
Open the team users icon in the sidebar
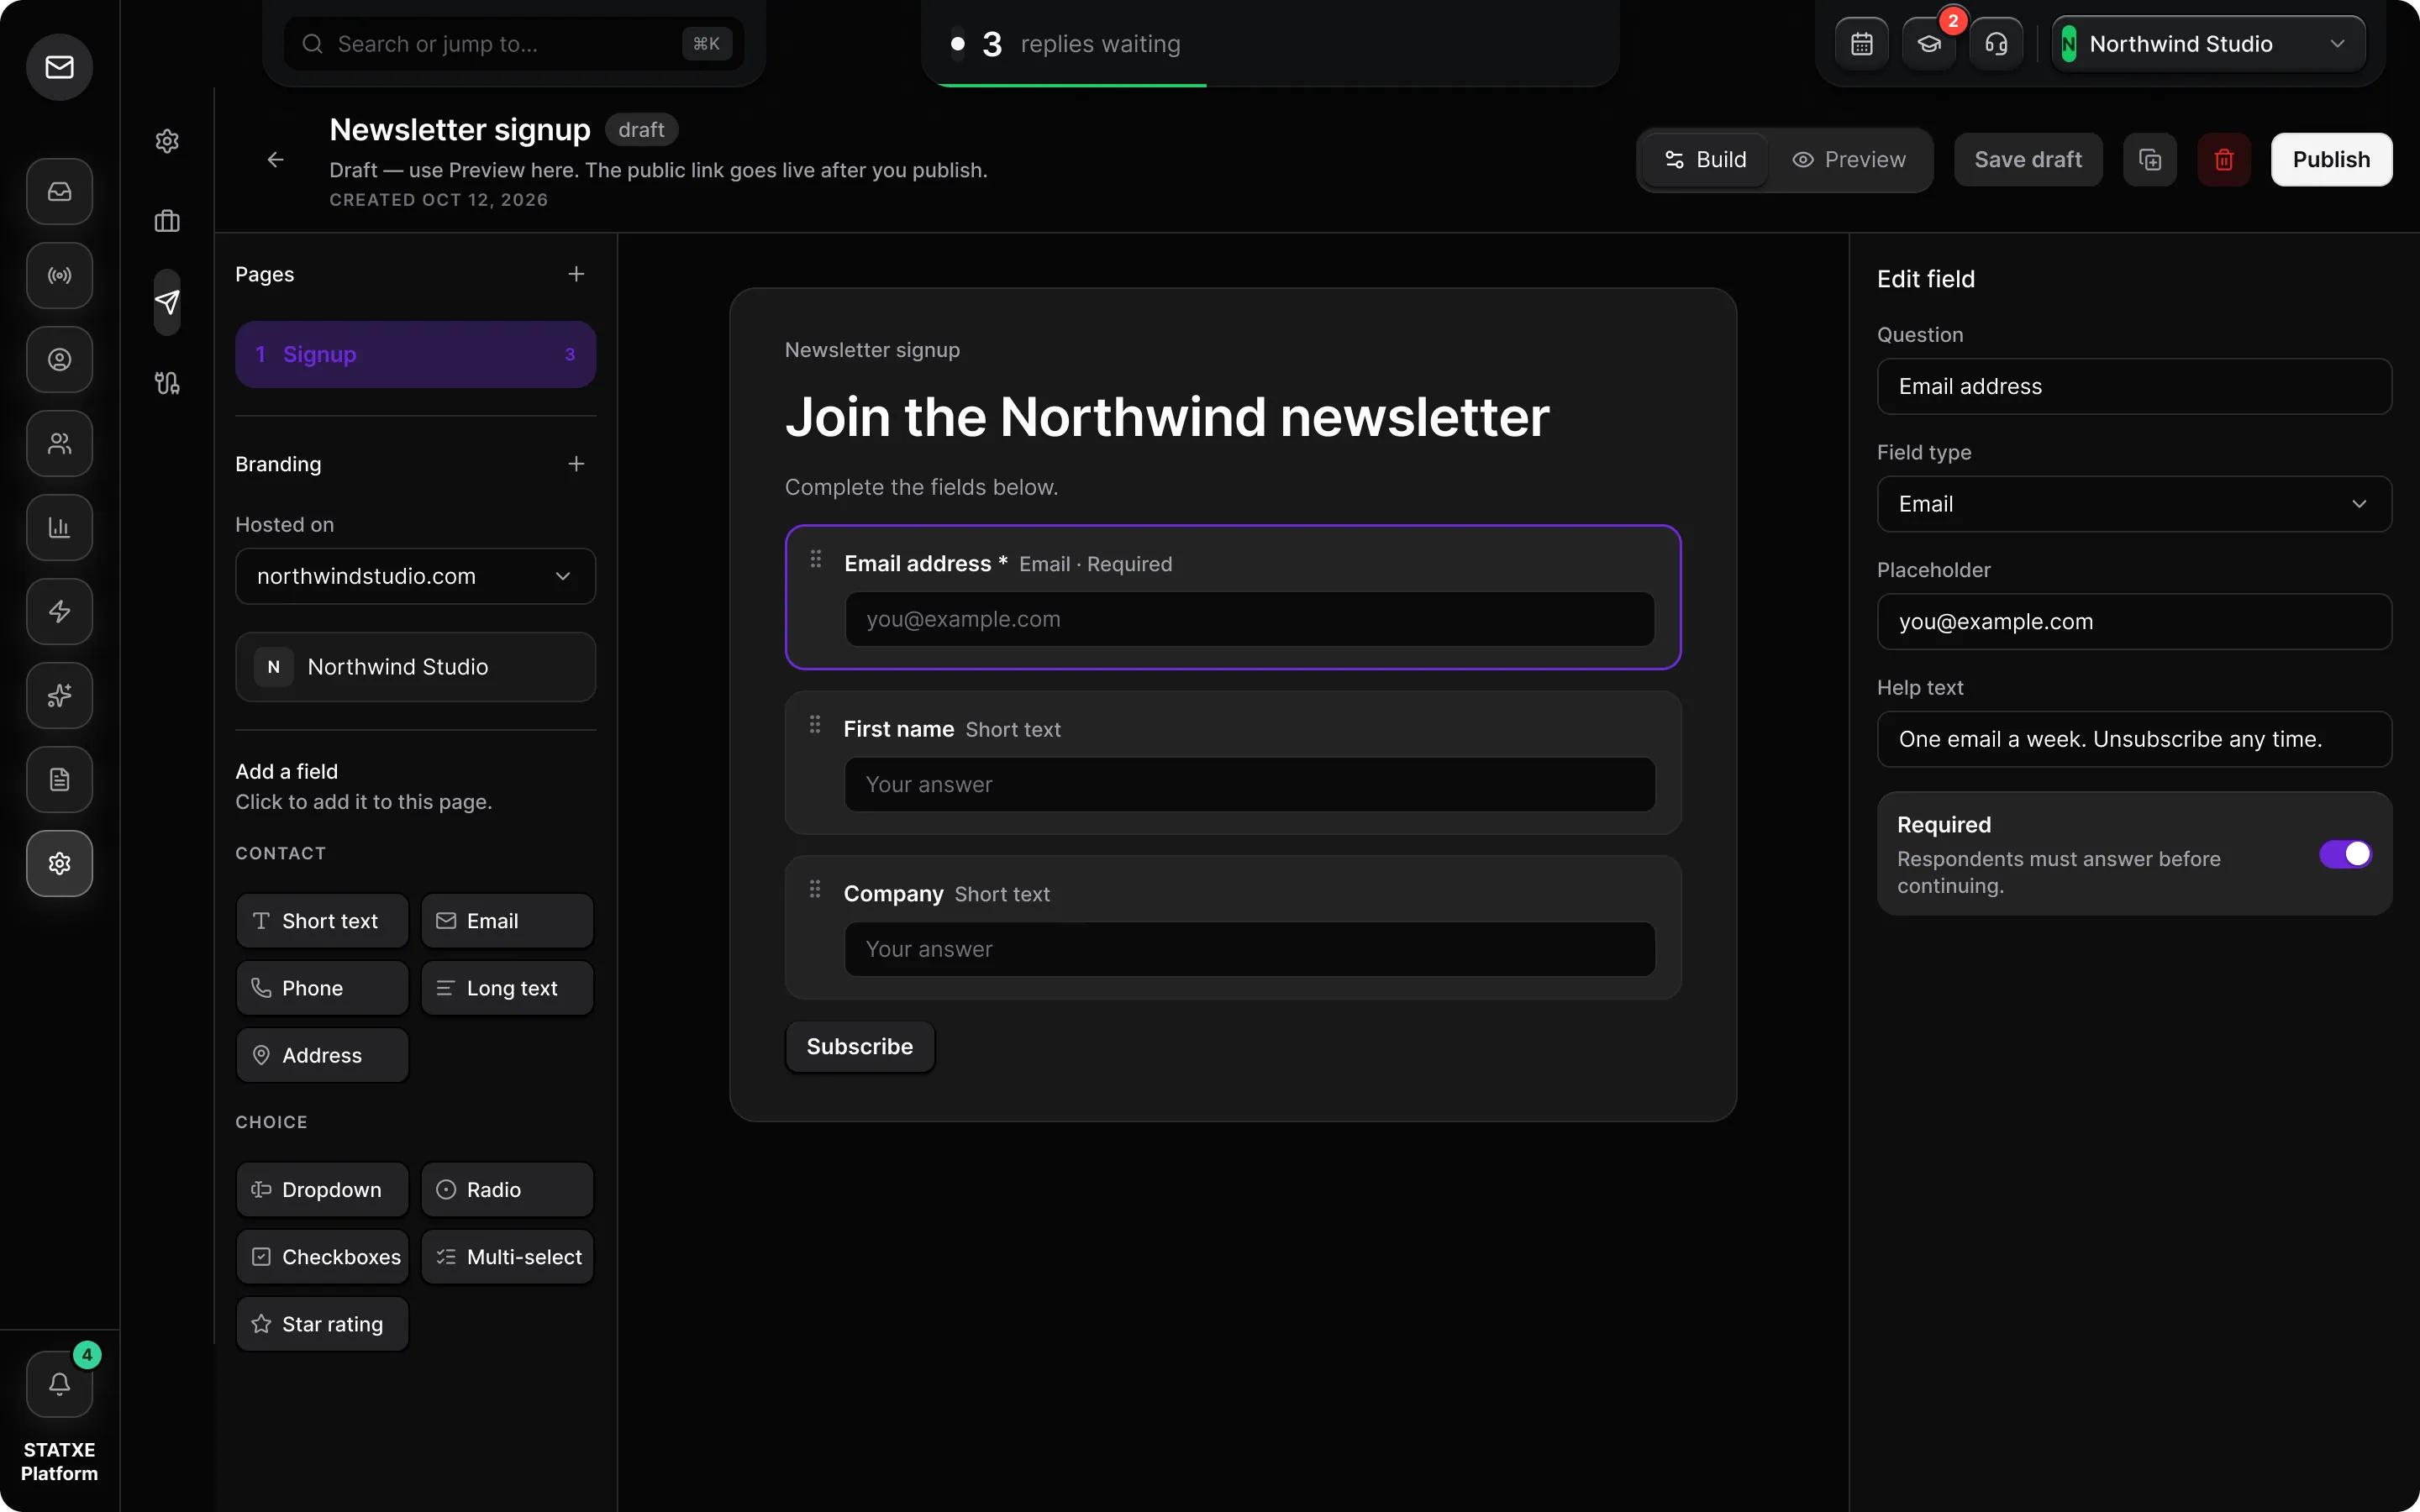59,443
